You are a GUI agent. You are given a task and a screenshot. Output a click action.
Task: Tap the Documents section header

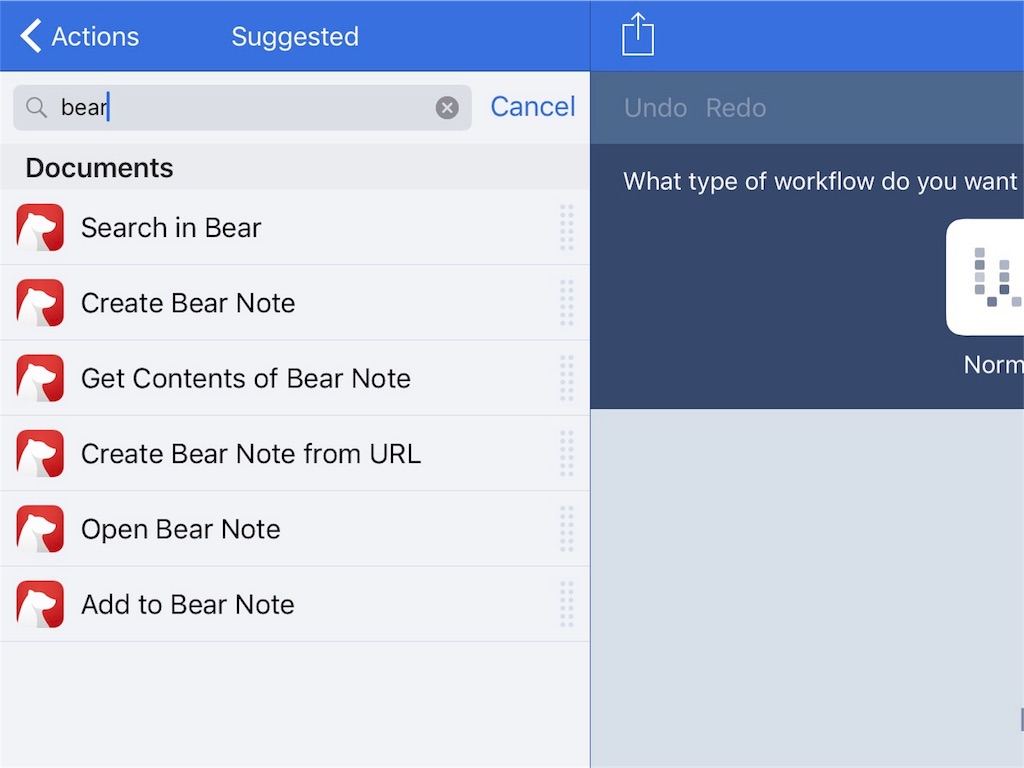100,168
